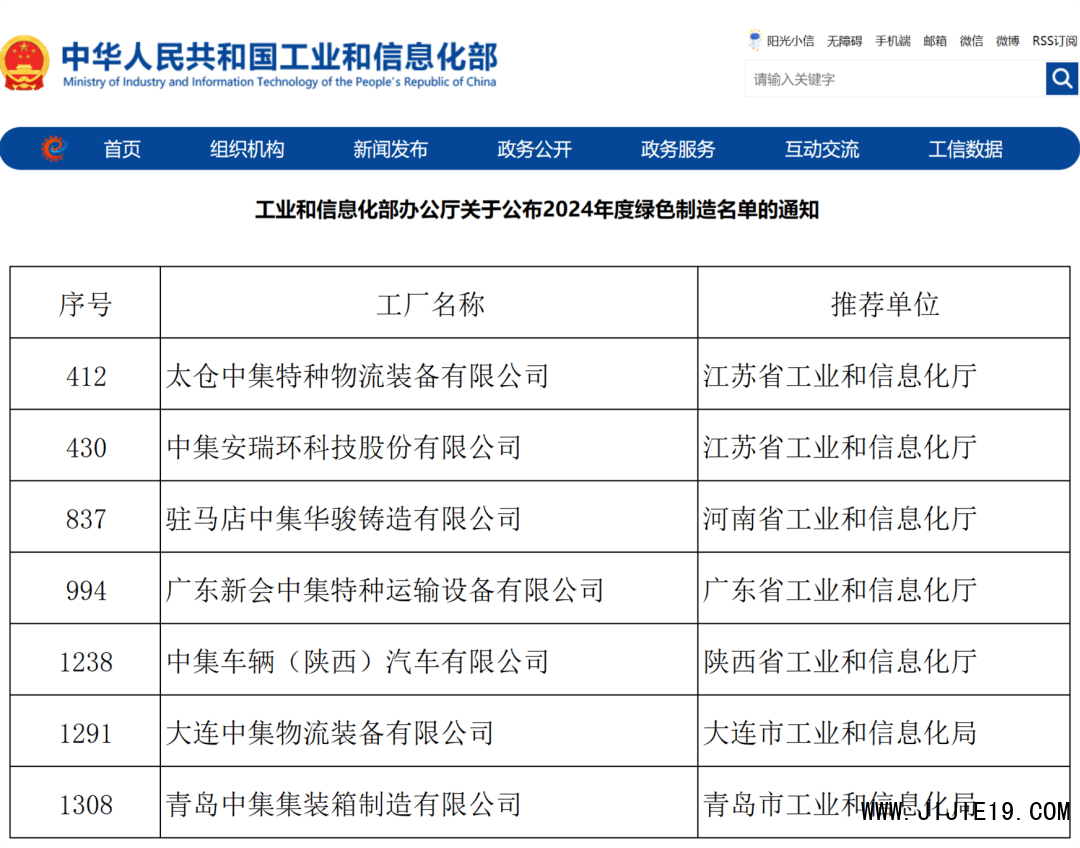Open the 首页 navigation tab
The image size is (1080, 848).
pos(122,149)
